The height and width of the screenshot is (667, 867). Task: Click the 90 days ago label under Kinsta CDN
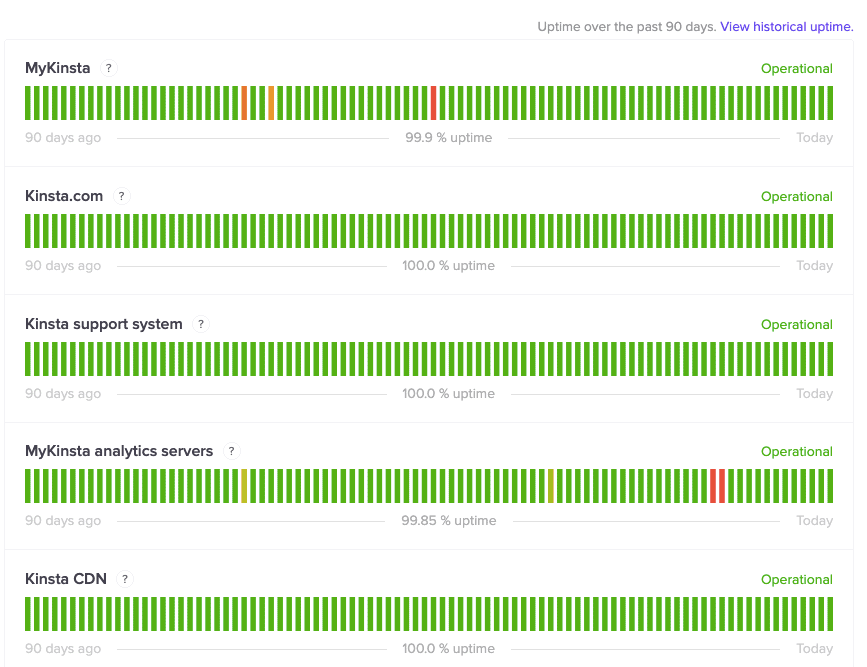(63, 648)
